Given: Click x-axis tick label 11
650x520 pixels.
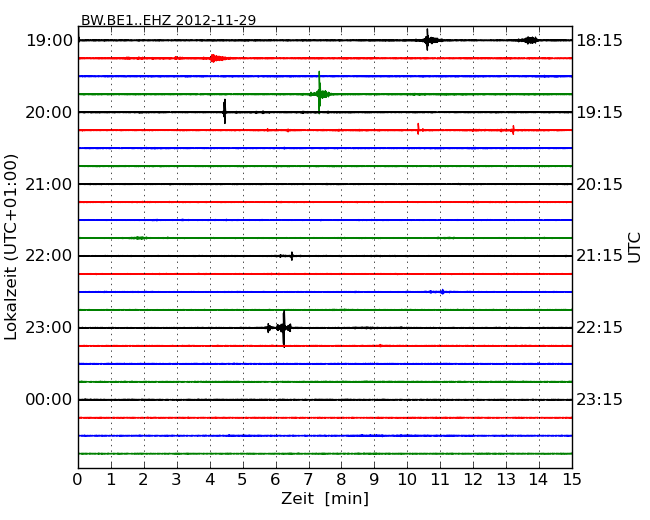Looking at the screenshot, I should 440,479.
